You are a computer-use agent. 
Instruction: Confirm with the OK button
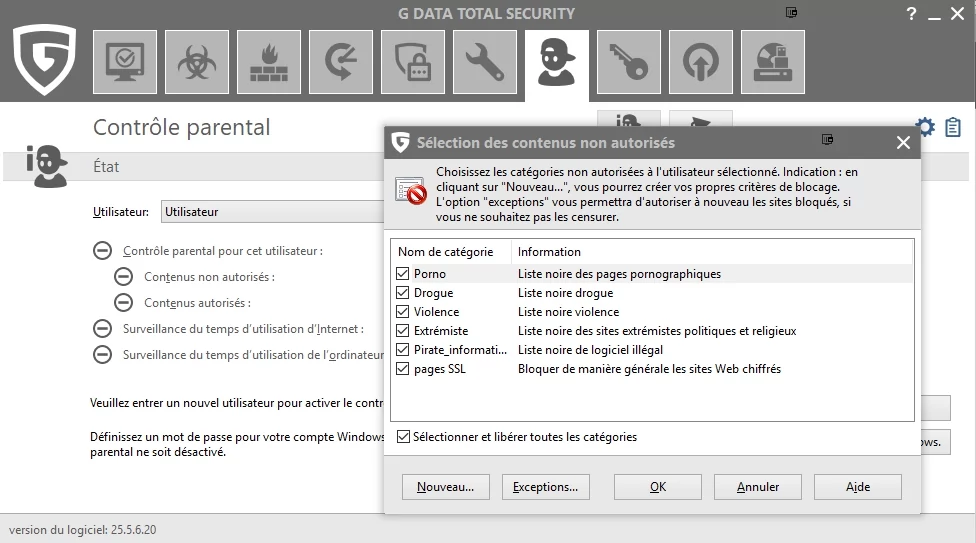pyautogui.click(x=658, y=487)
